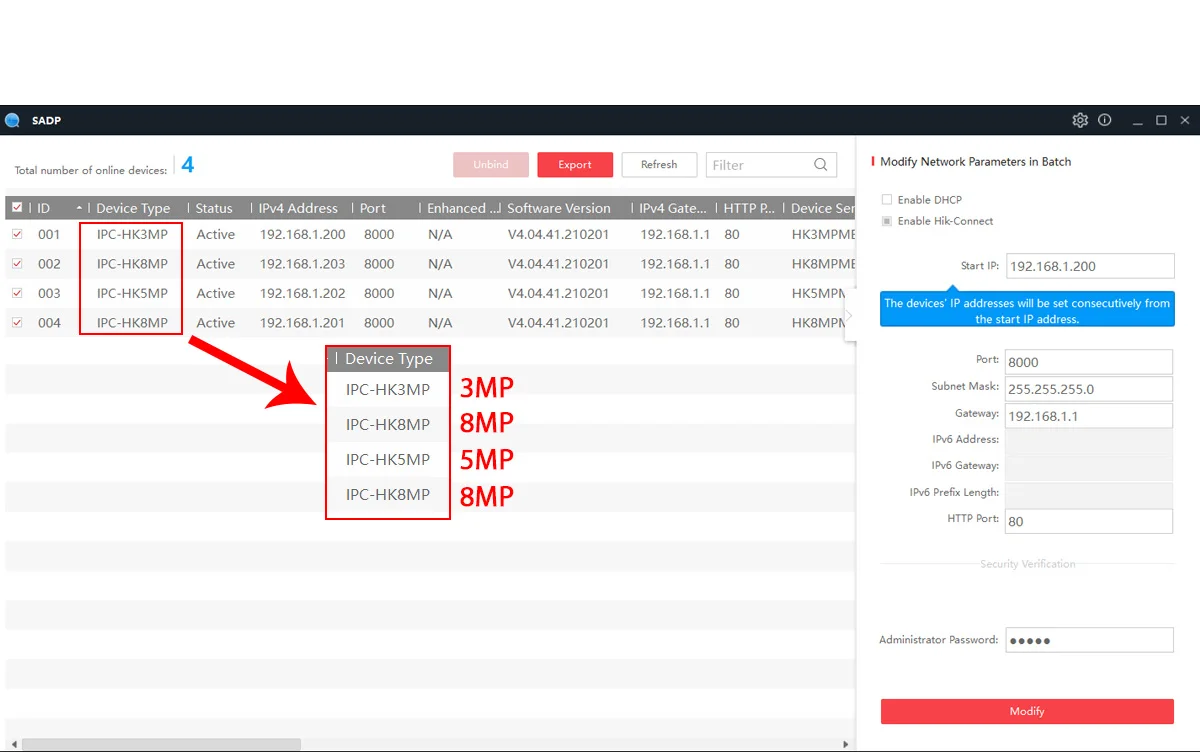The height and width of the screenshot is (753, 1200).
Task: Click the HTTP Port field
Action: point(1088,521)
